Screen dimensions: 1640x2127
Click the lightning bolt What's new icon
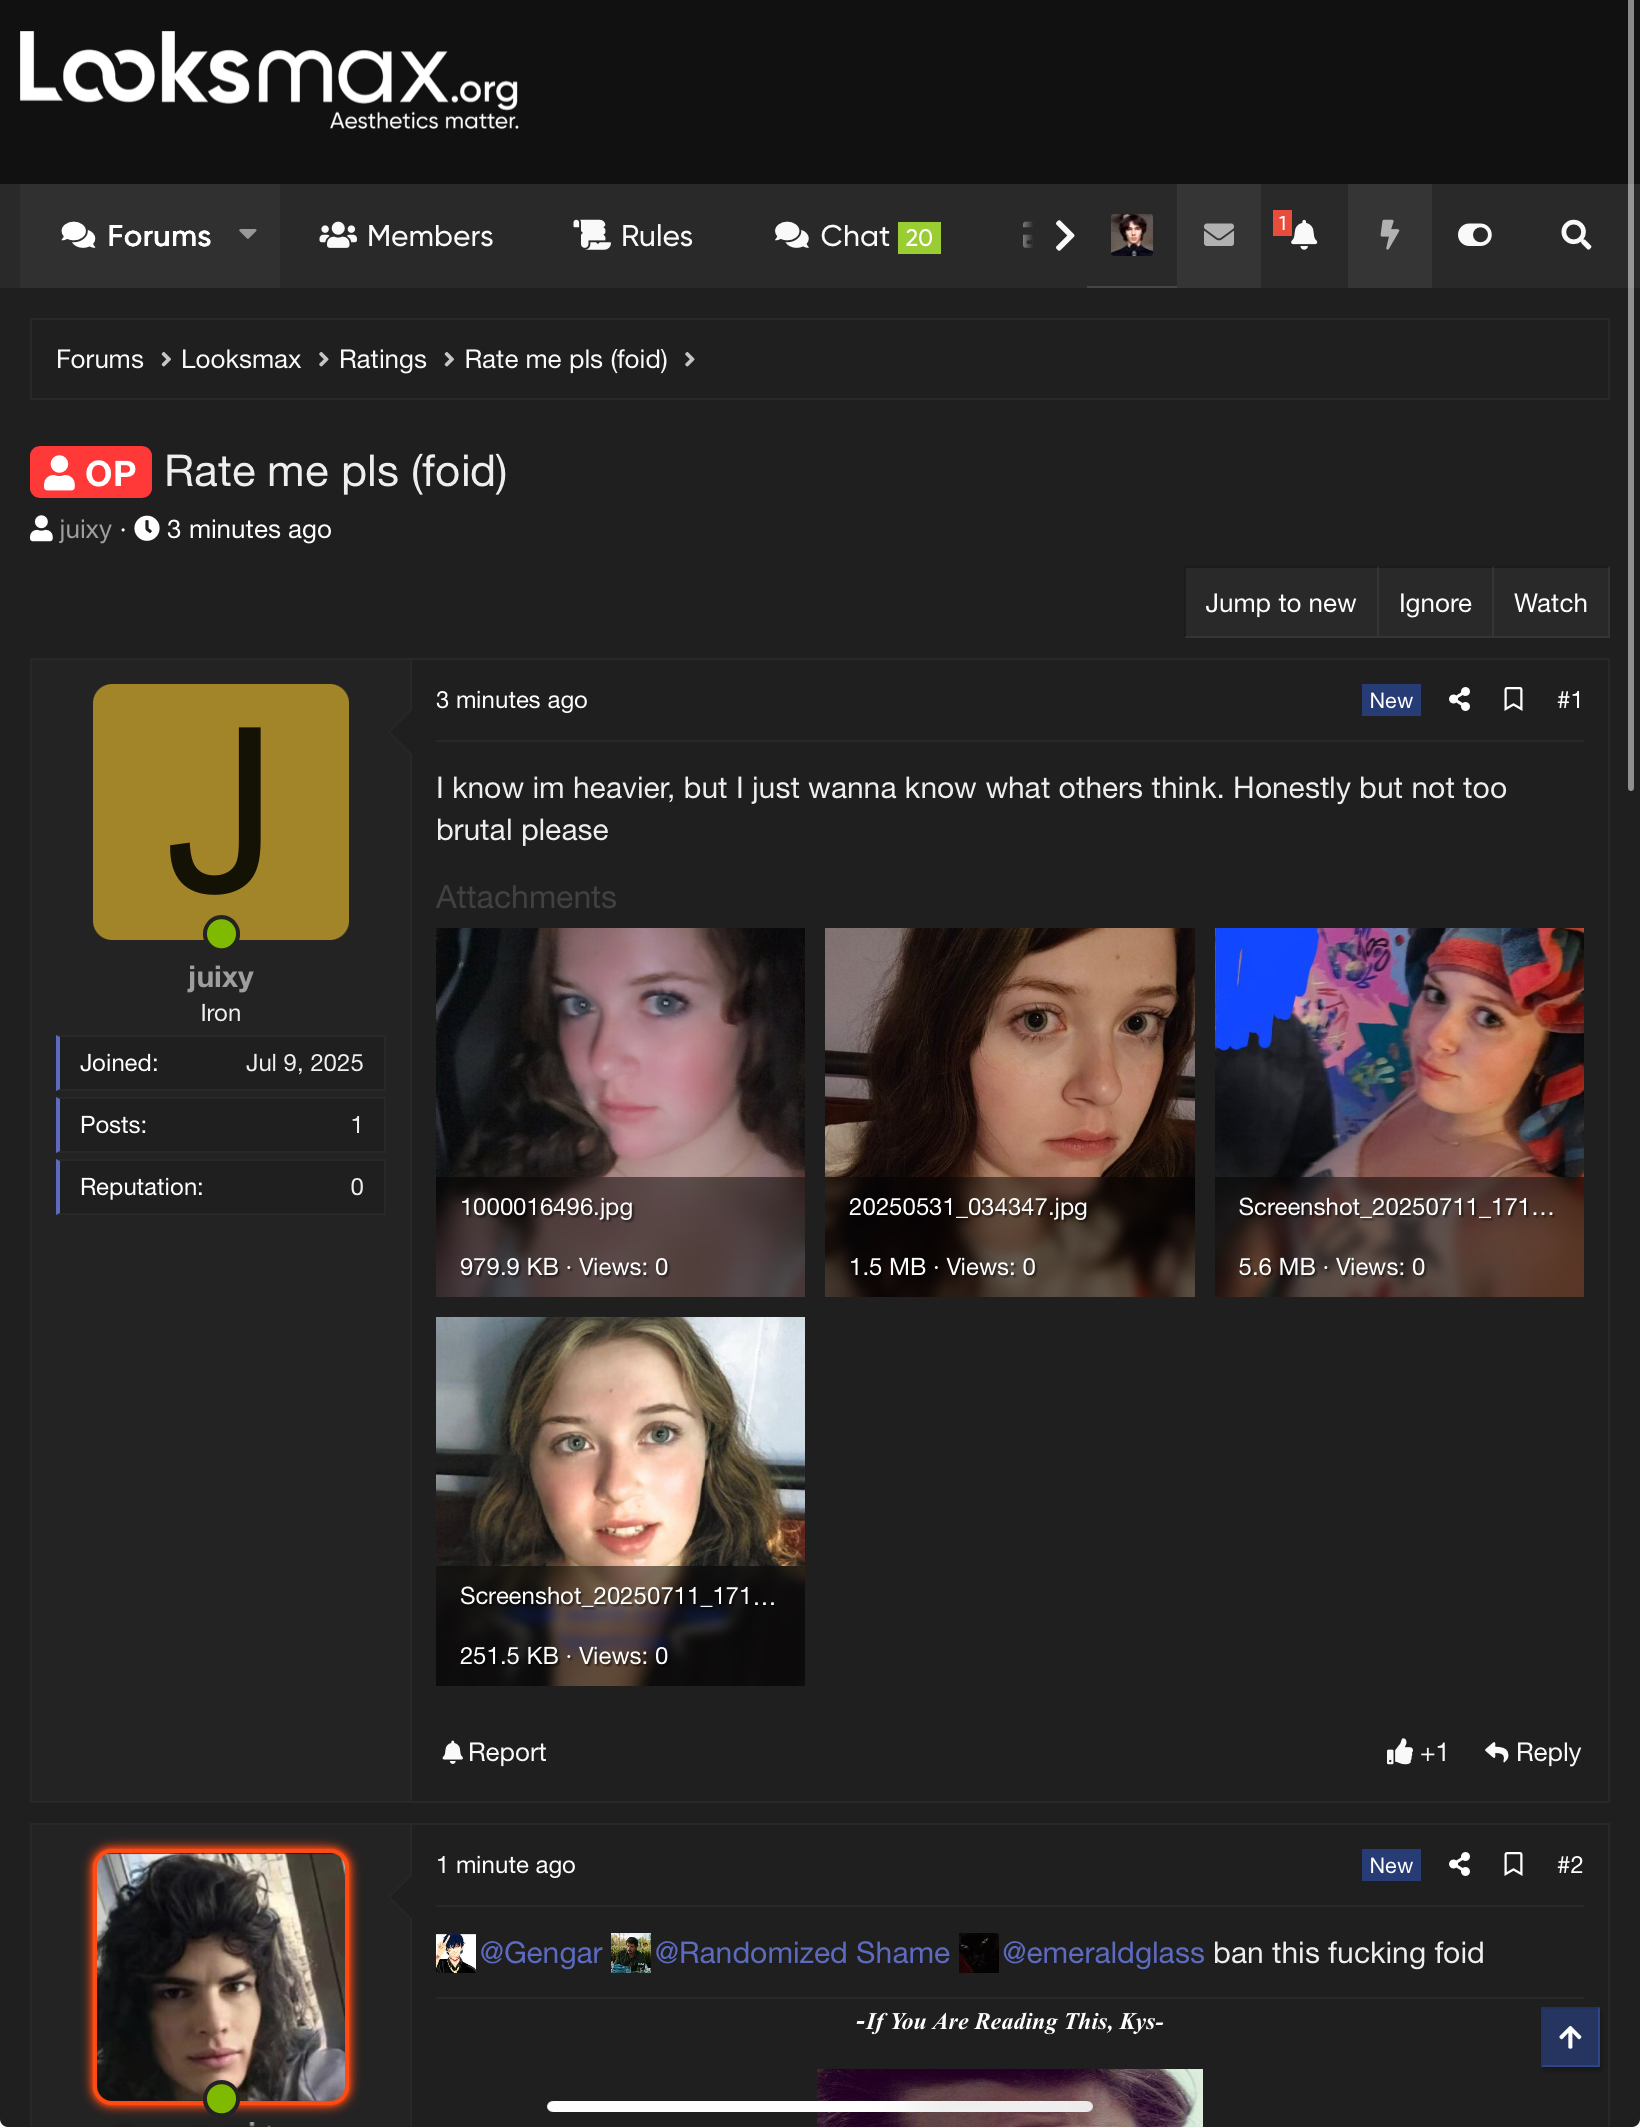coord(1389,236)
